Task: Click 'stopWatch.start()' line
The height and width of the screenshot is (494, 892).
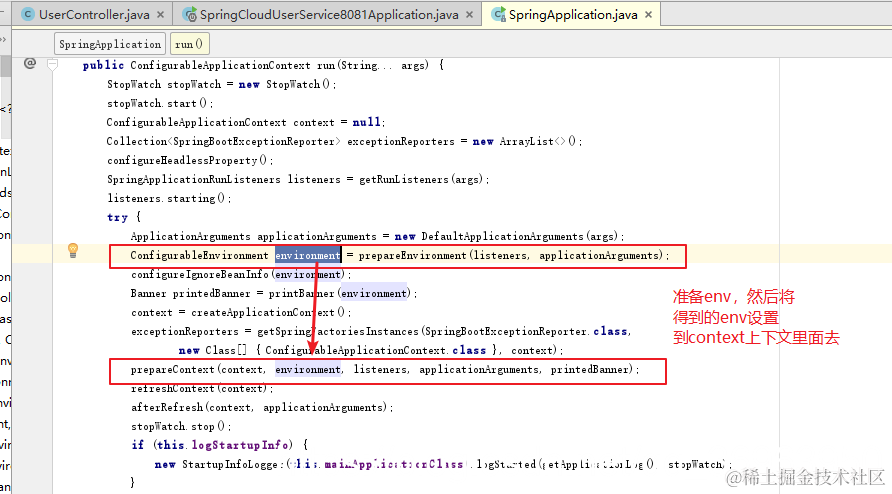Action: pos(160,104)
